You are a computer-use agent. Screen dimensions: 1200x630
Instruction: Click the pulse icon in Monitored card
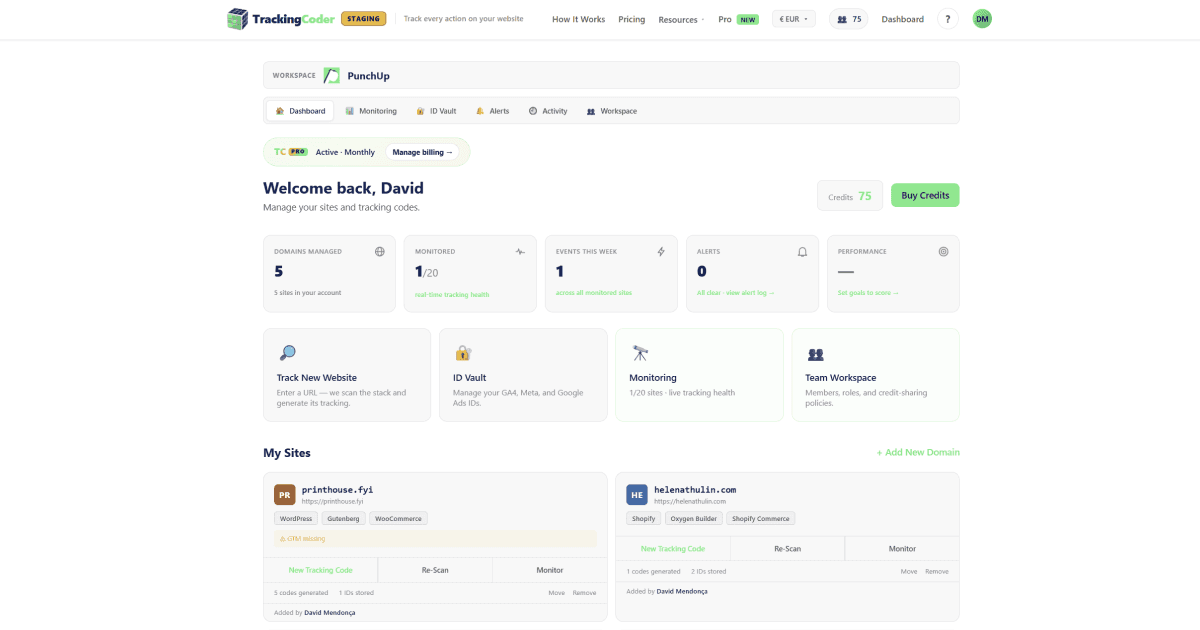(x=520, y=252)
